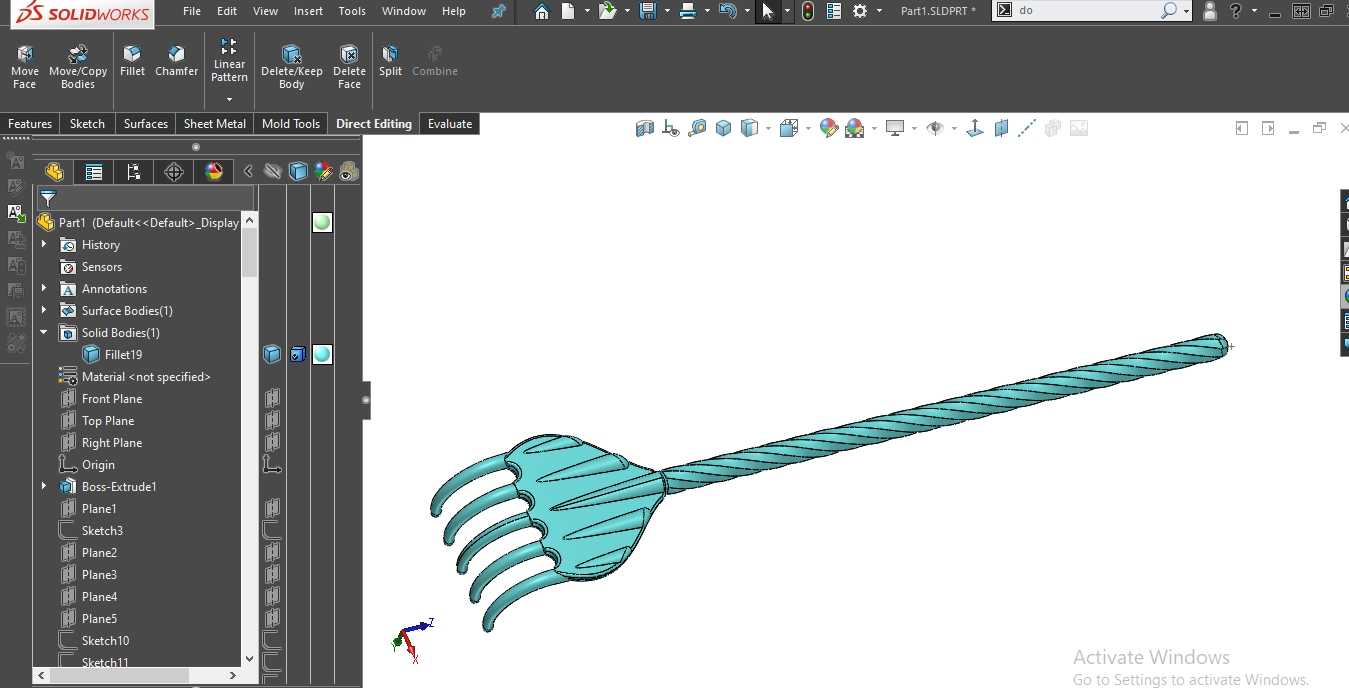Expand the History tree node

click(44, 245)
